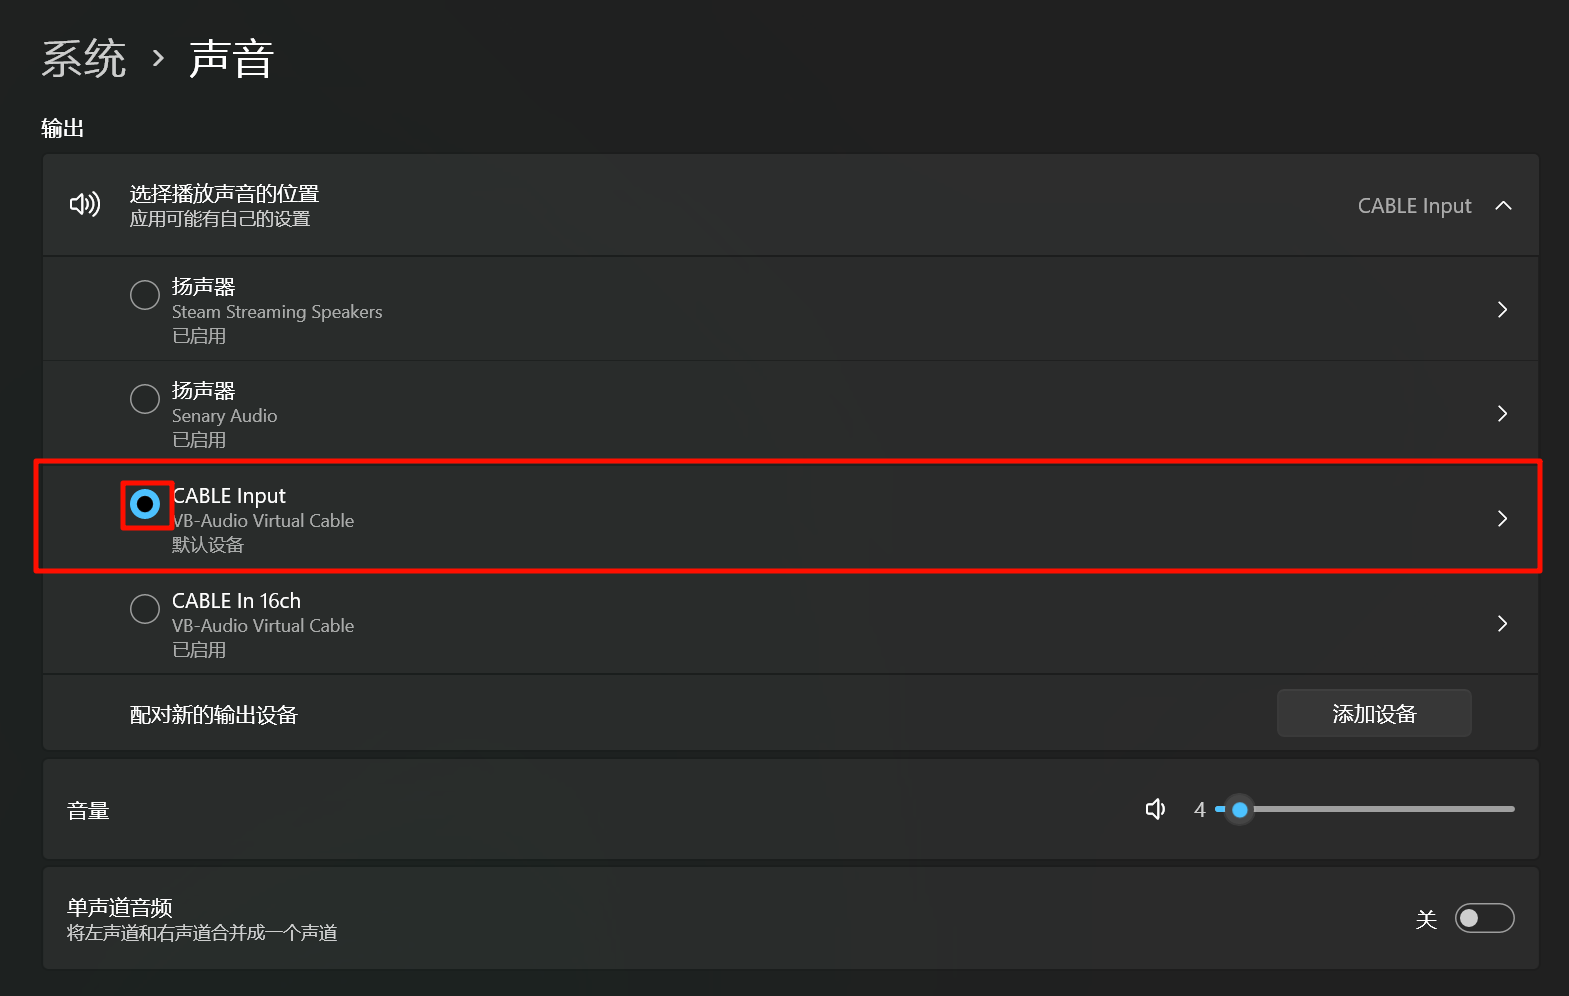Collapse the output device list chevron
Image resolution: width=1569 pixels, height=996 pixels.
tap(1503, 205)
